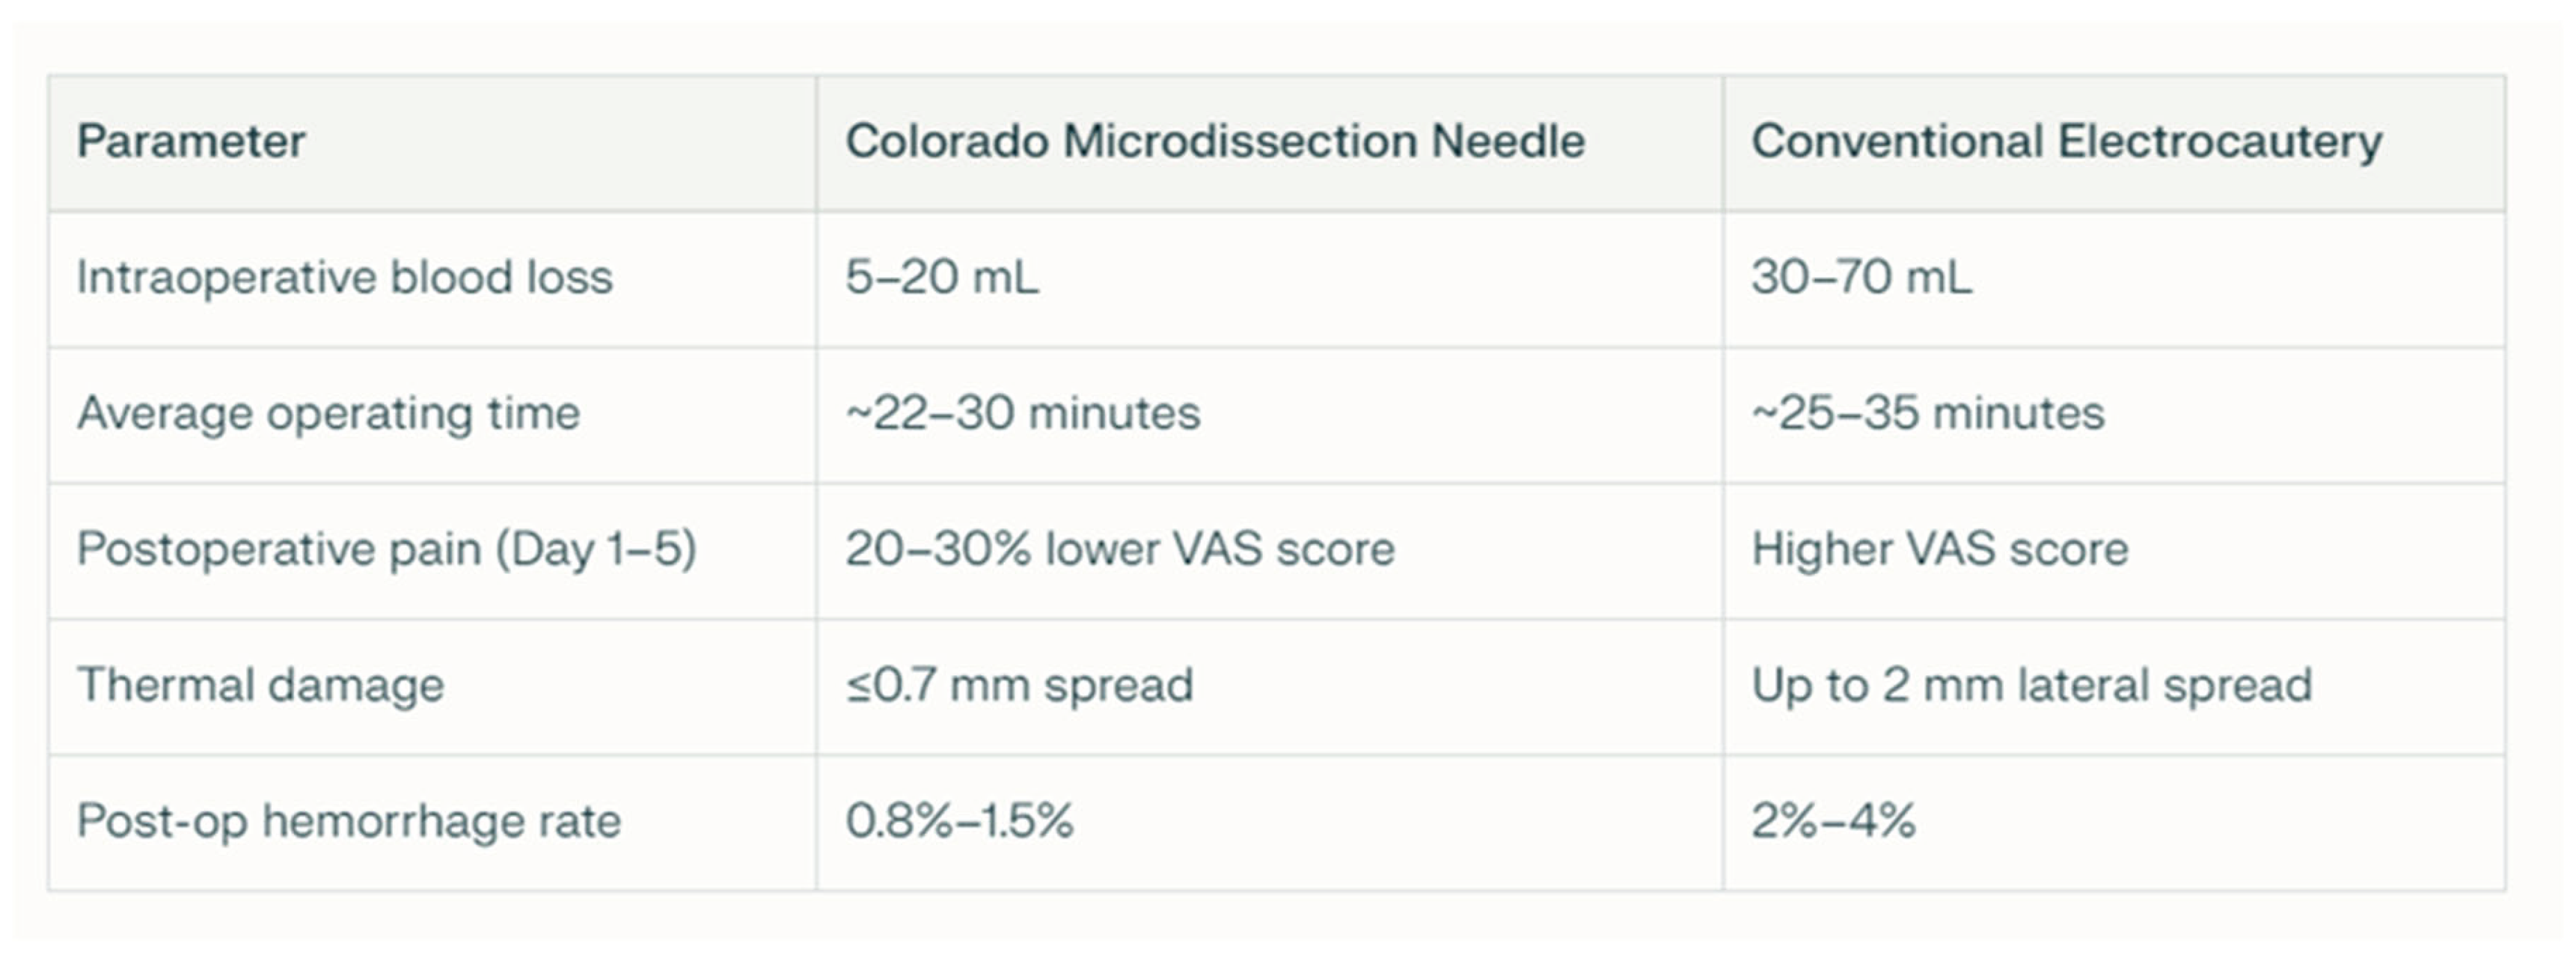Click the Parameter column header
The width and height of the screenshot is (2576, 973).
[191, 142]
